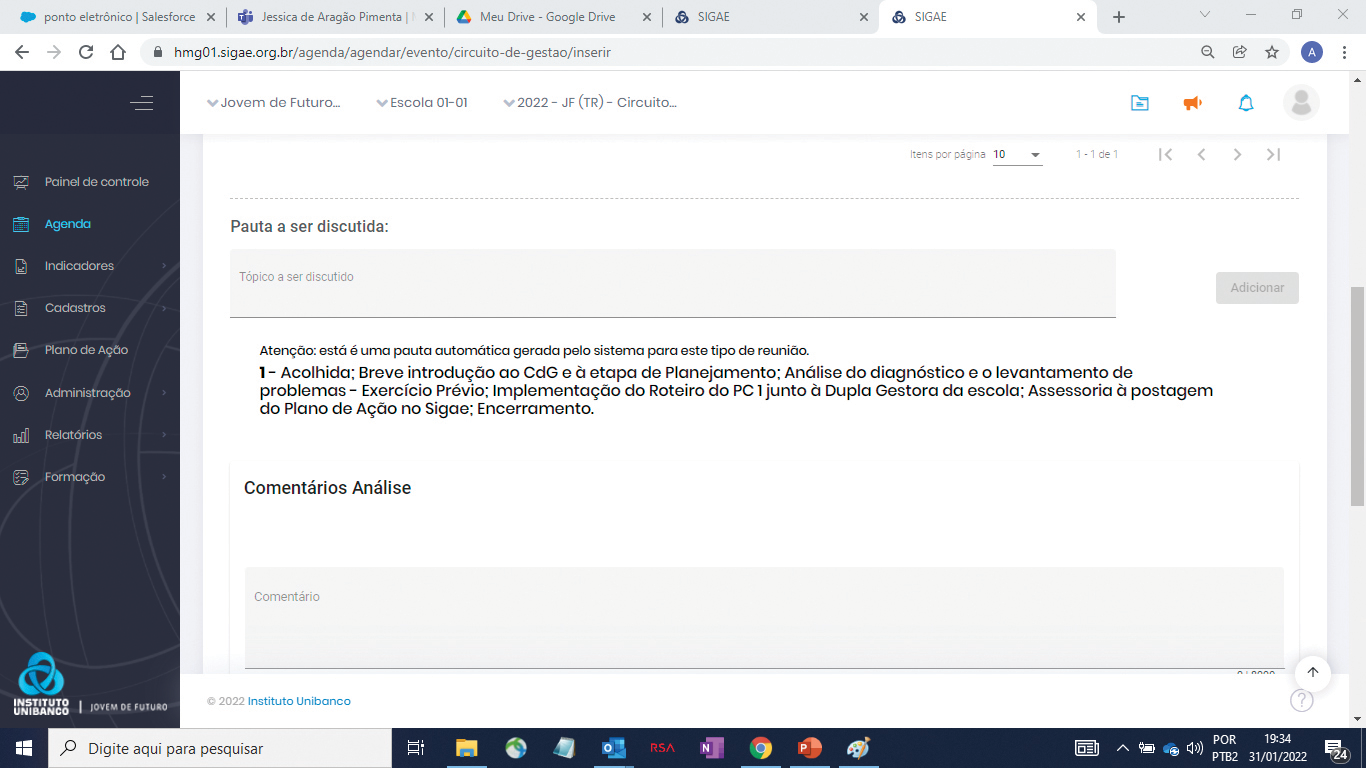Click the Instituto Unibanco logo
The width and height of the screenshot is (1366, 768).
[x=41, y=684]
